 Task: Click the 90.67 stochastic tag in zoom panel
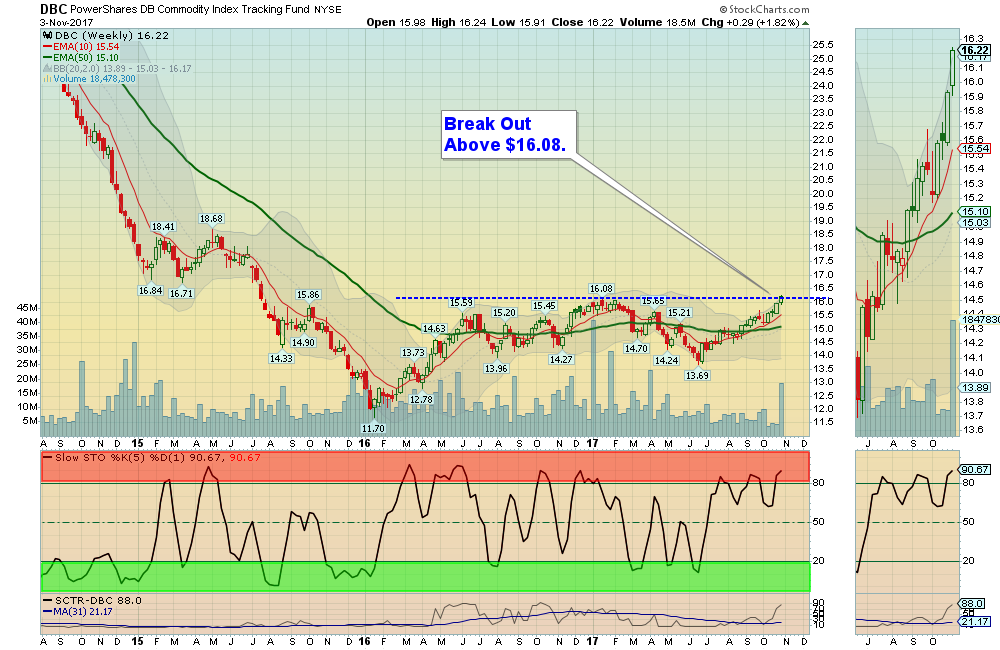[x=975, y=469]
